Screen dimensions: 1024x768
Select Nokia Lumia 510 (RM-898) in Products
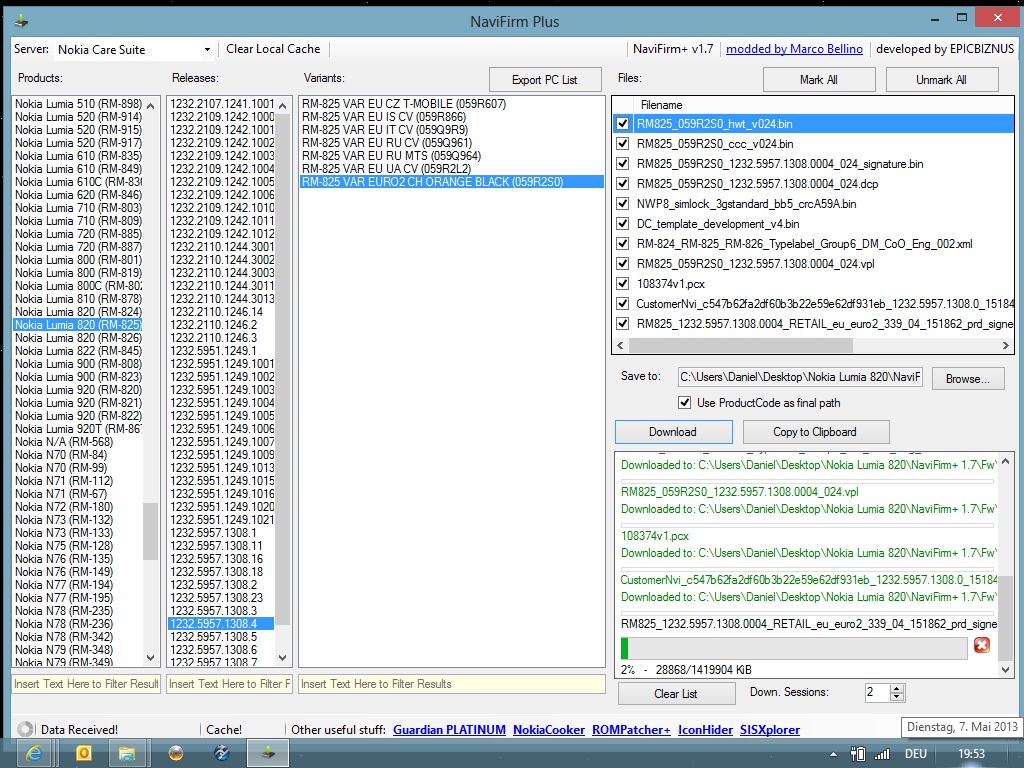coord(78,104)
